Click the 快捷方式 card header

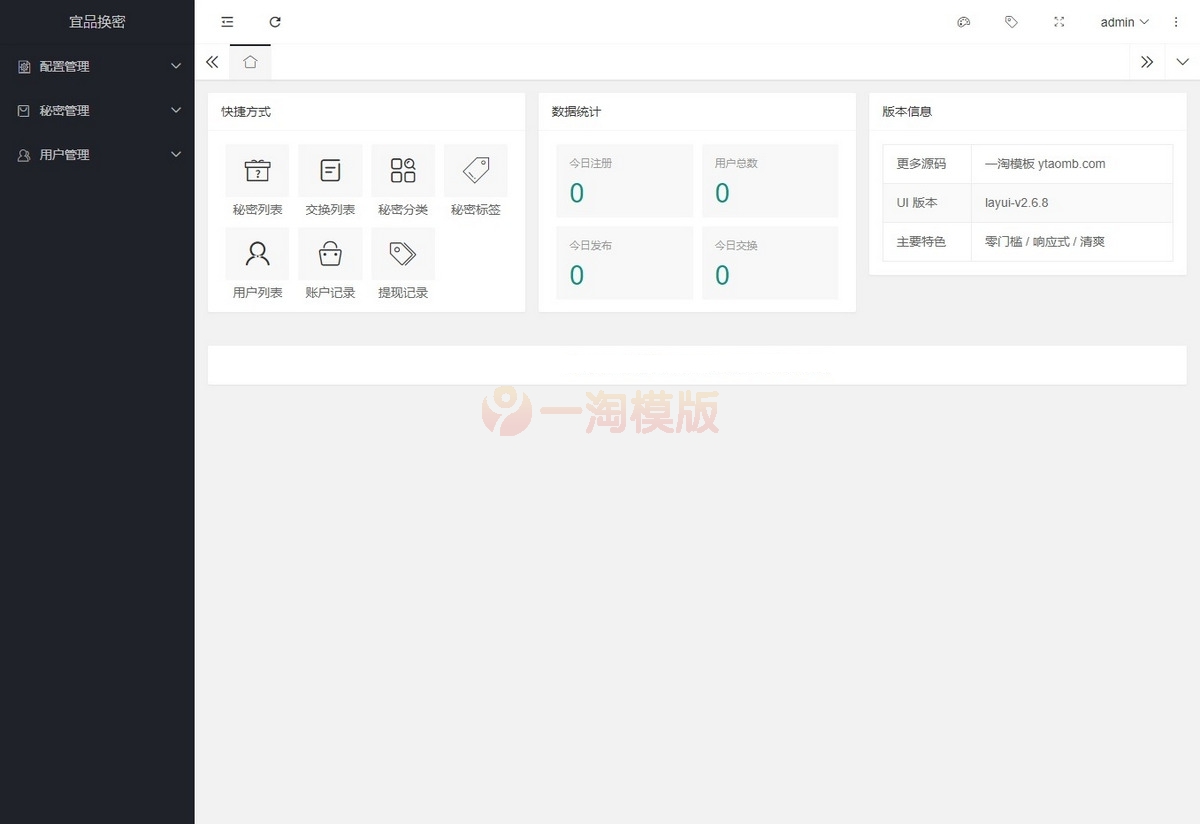click(x=366, y=112)
